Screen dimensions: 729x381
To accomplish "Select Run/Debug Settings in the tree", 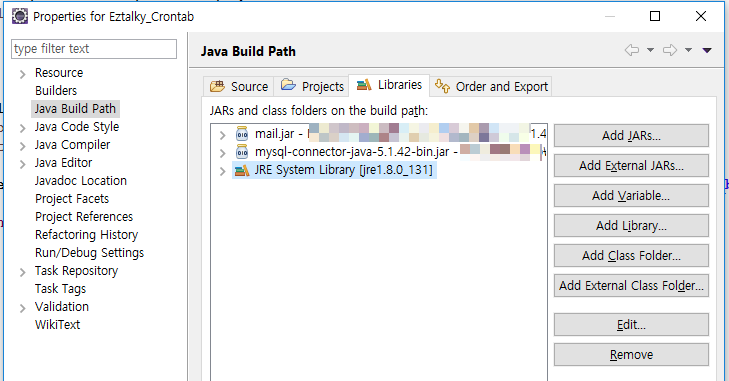I will click(90, 253).
